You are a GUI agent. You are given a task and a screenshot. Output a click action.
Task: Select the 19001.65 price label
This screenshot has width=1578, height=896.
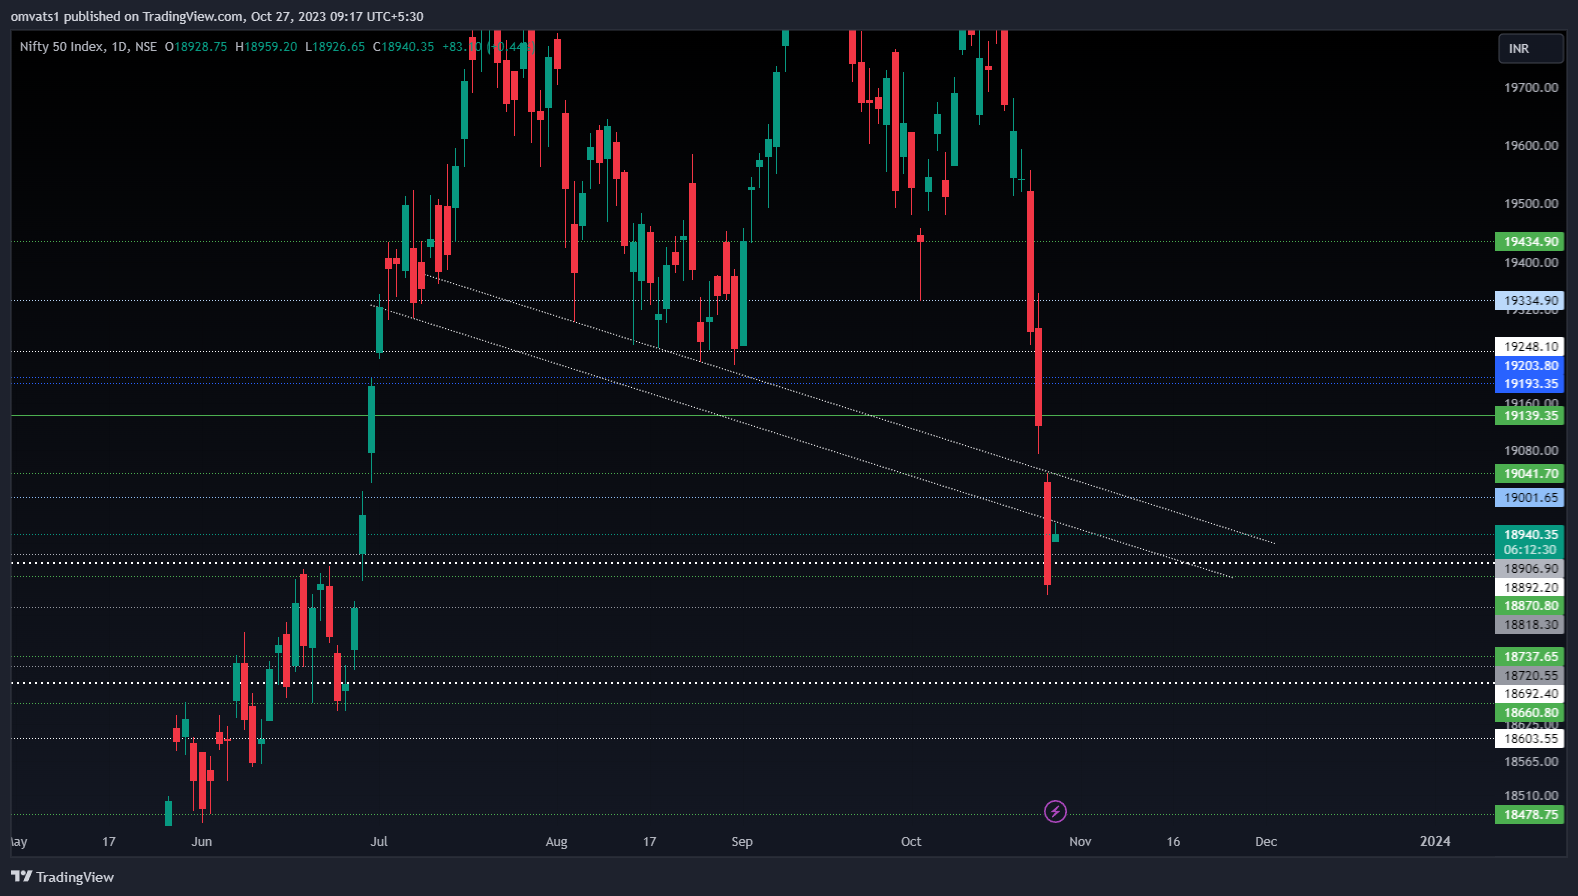[1530, 497]
